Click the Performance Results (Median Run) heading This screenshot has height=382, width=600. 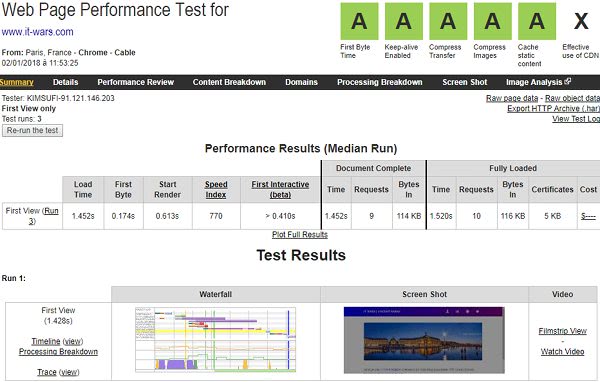(x=301, y=149)
